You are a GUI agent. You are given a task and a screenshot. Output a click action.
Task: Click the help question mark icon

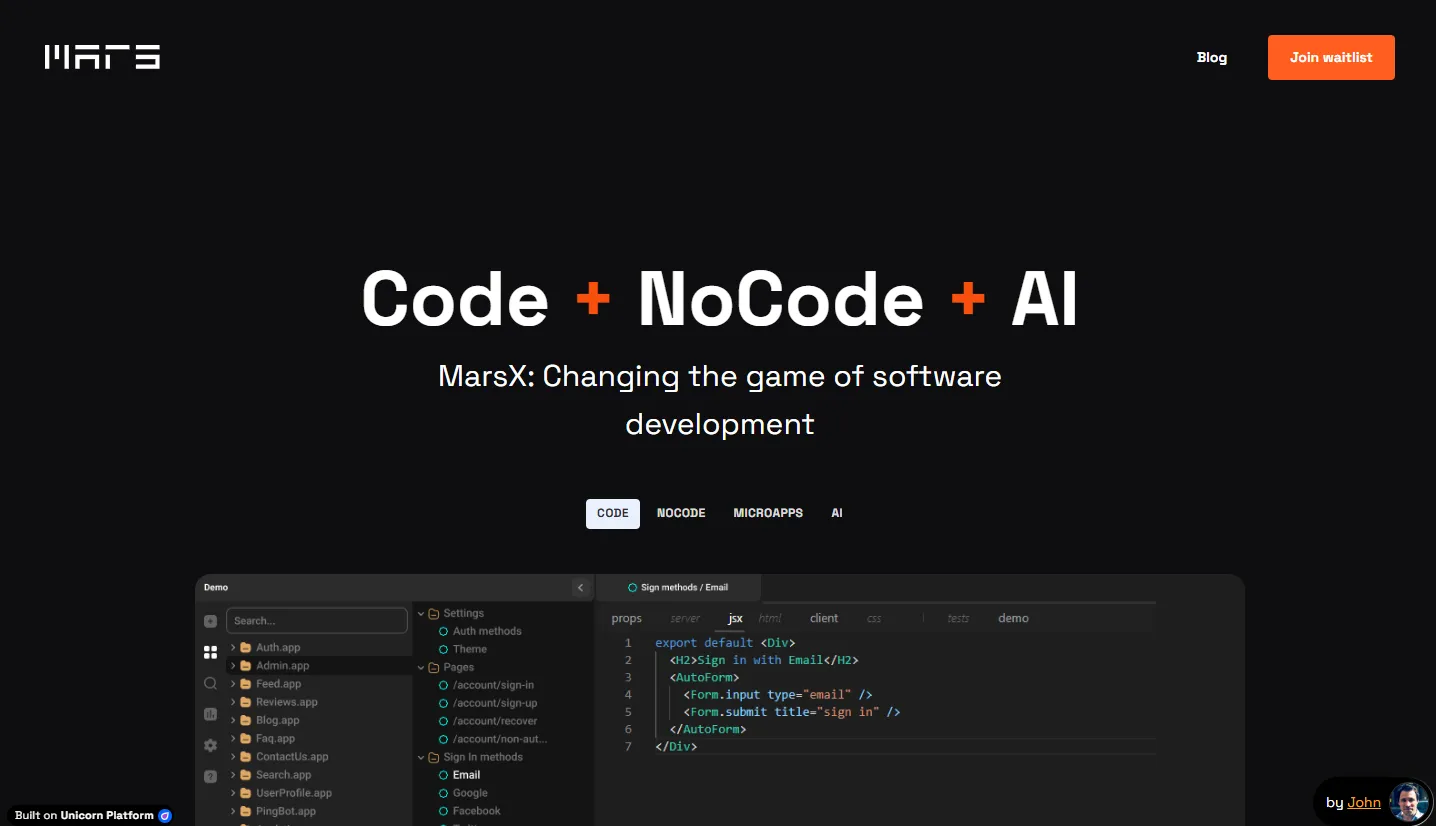pyautogui.click(x=210, y=776)
